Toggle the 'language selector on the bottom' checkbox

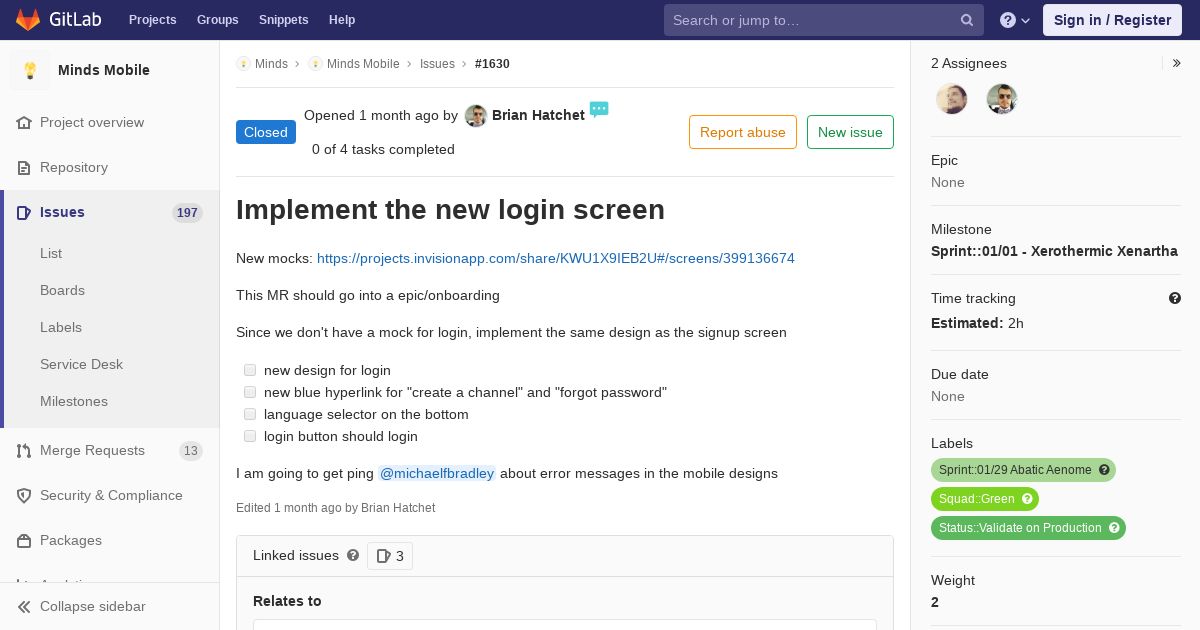(250, 414)
